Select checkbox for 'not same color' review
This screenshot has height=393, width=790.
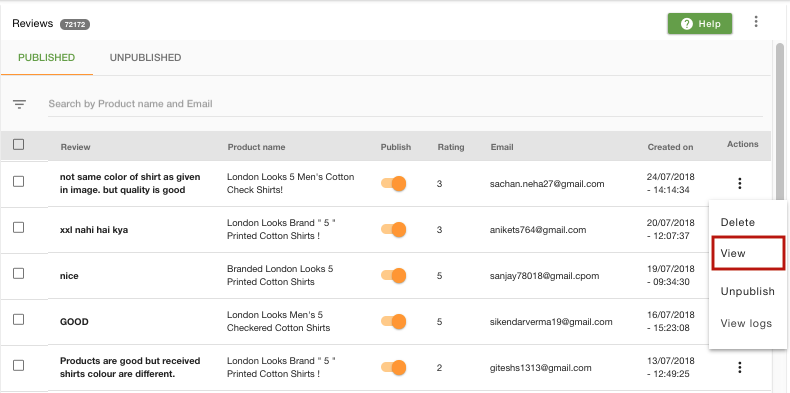tap(19, 181)
